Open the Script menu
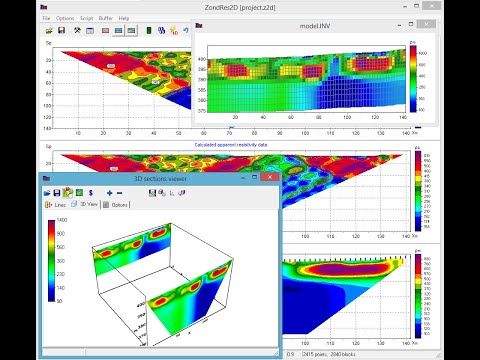The width and height of the screenshot is (480, 360). point(86,18)
